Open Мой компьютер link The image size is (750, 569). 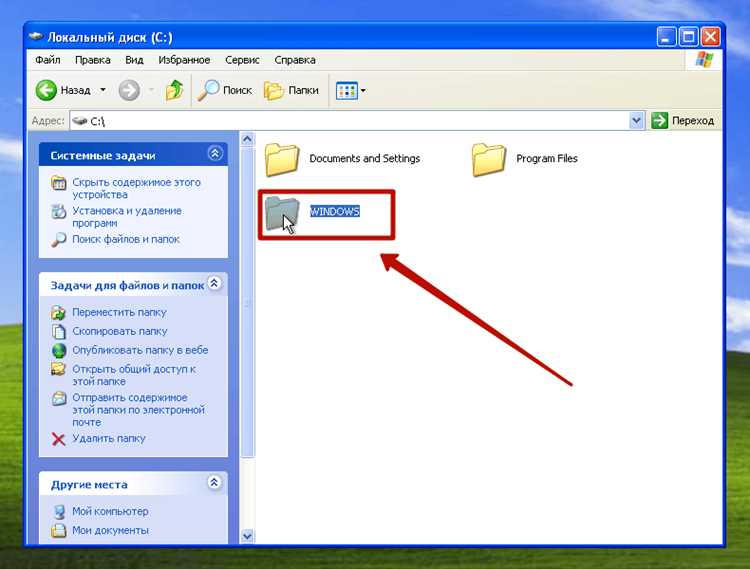click(110, 511)
